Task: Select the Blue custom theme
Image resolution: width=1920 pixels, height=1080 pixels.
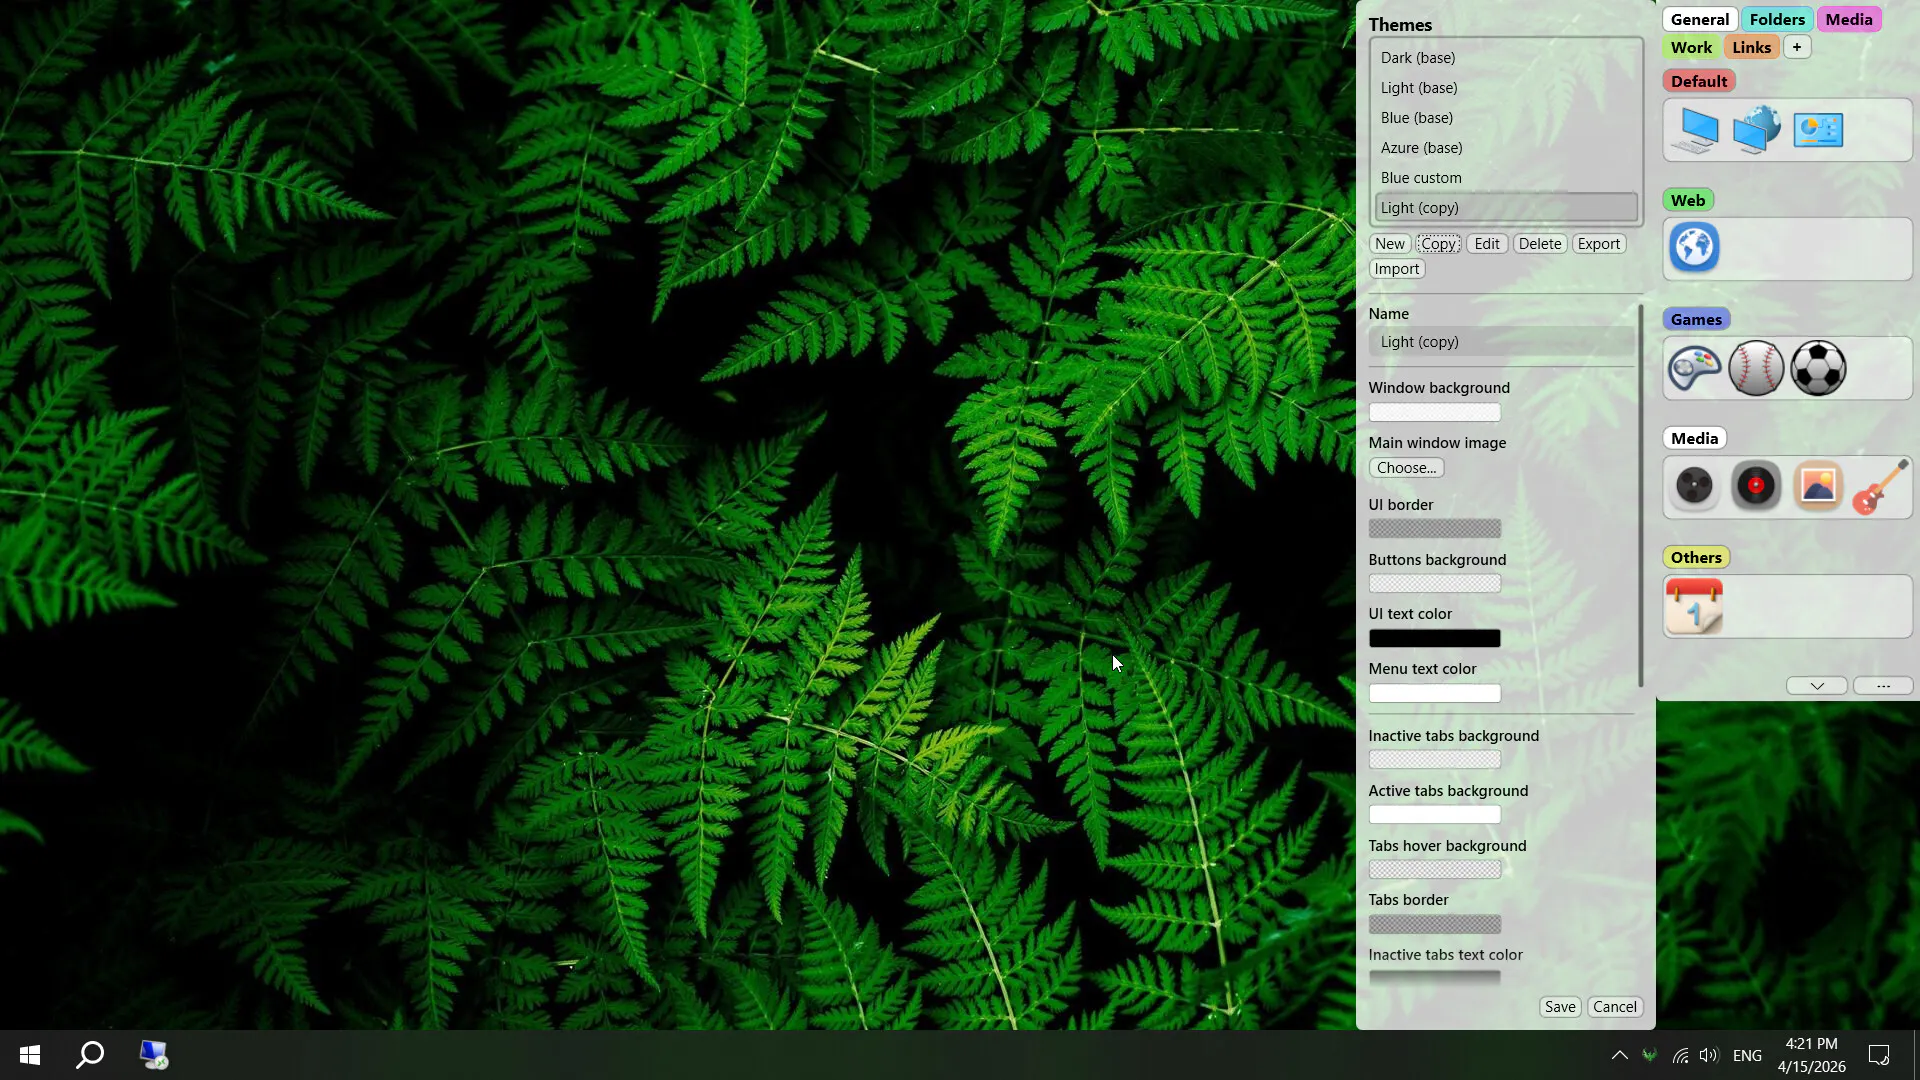Action: [1506, 178]
